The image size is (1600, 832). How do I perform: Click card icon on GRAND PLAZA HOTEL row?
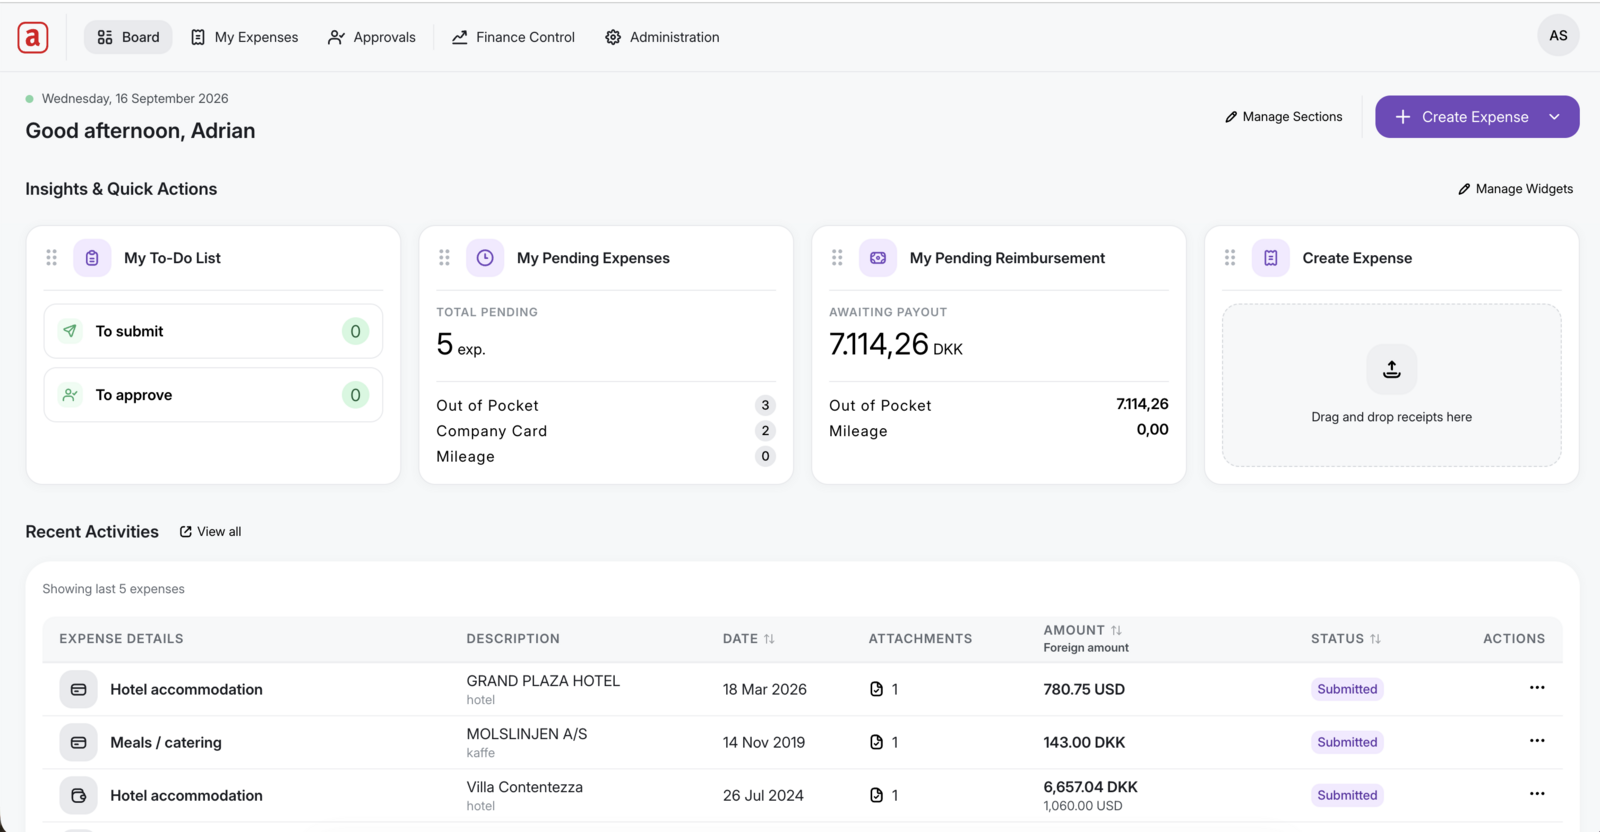coord(78,689)
